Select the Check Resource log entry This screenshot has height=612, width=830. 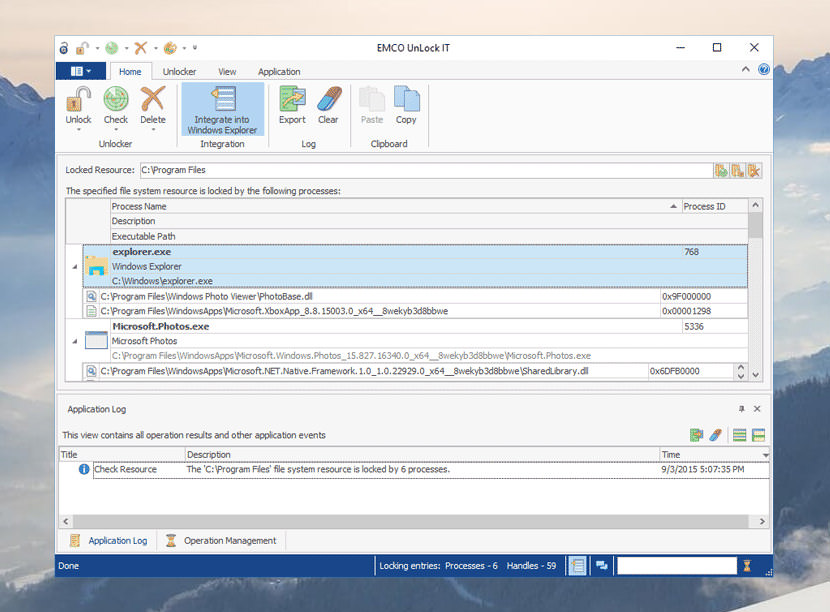click(x=414, y=470)
